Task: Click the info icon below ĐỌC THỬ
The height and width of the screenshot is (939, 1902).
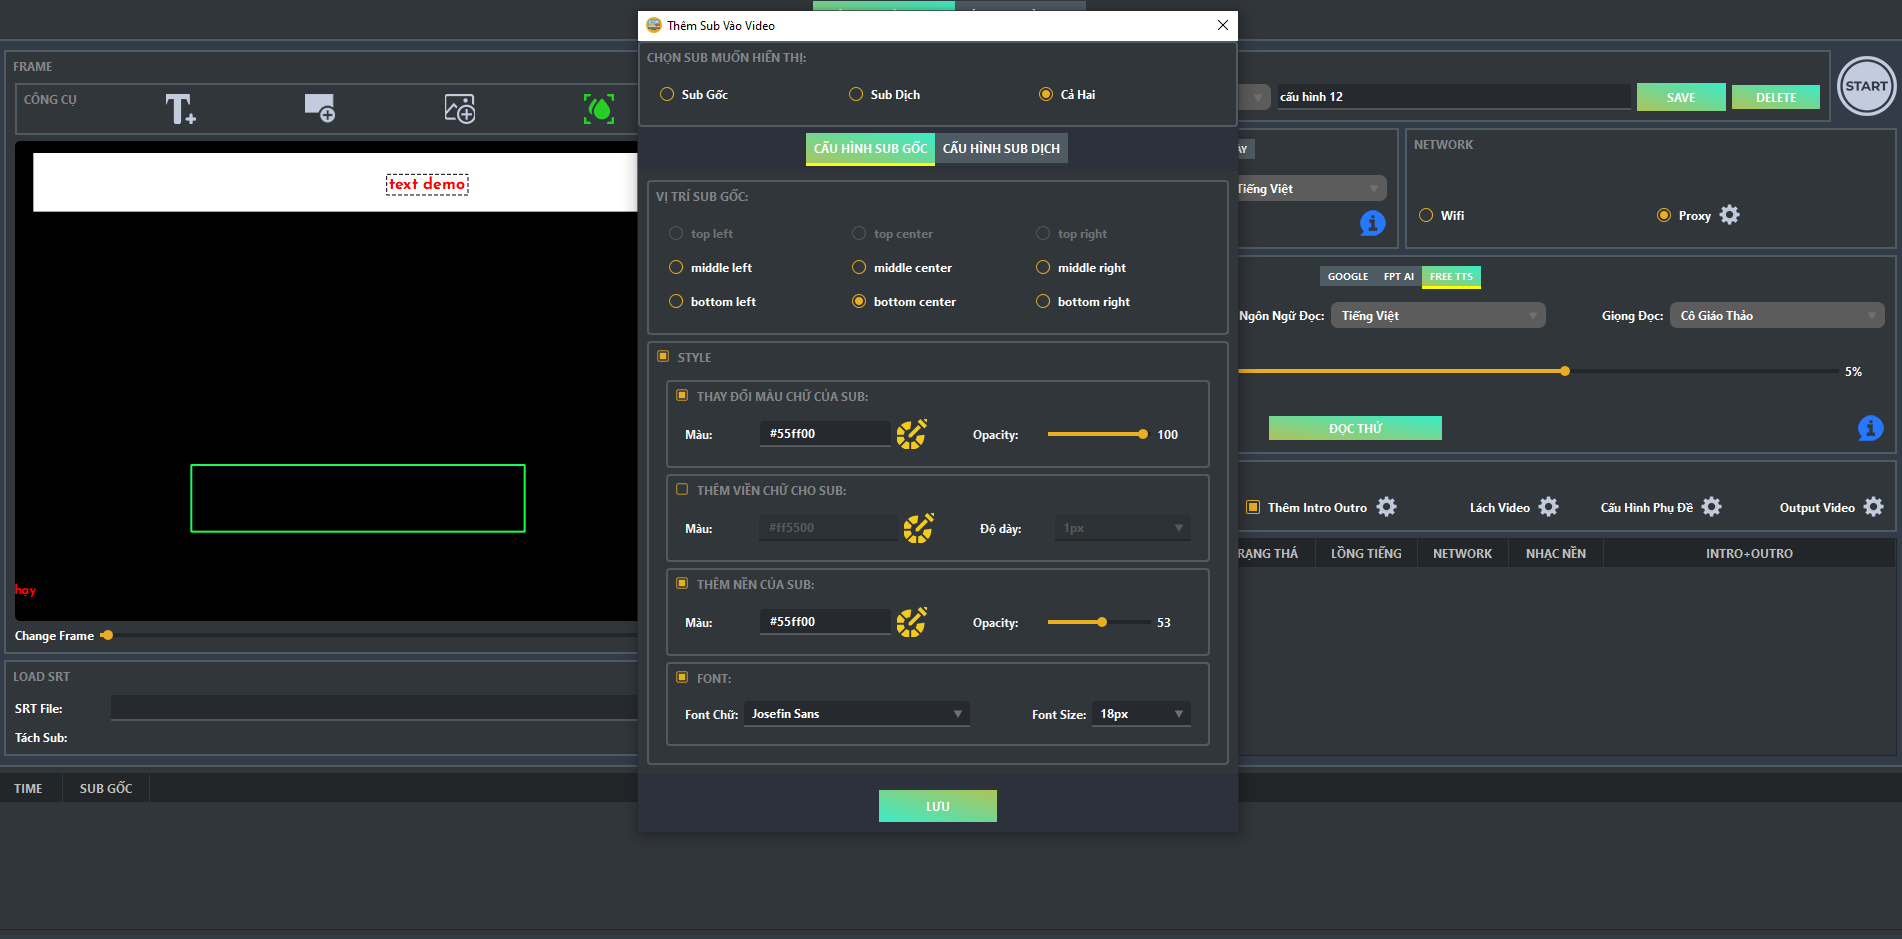Action: click(1869, 428)
